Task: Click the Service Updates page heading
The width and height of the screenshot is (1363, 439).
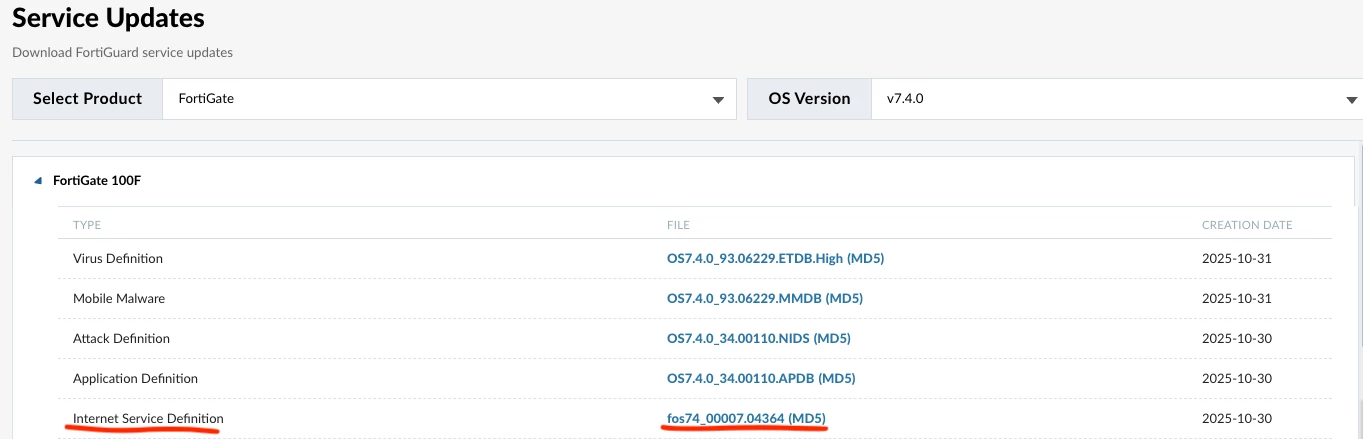Action: click(108, 18)
